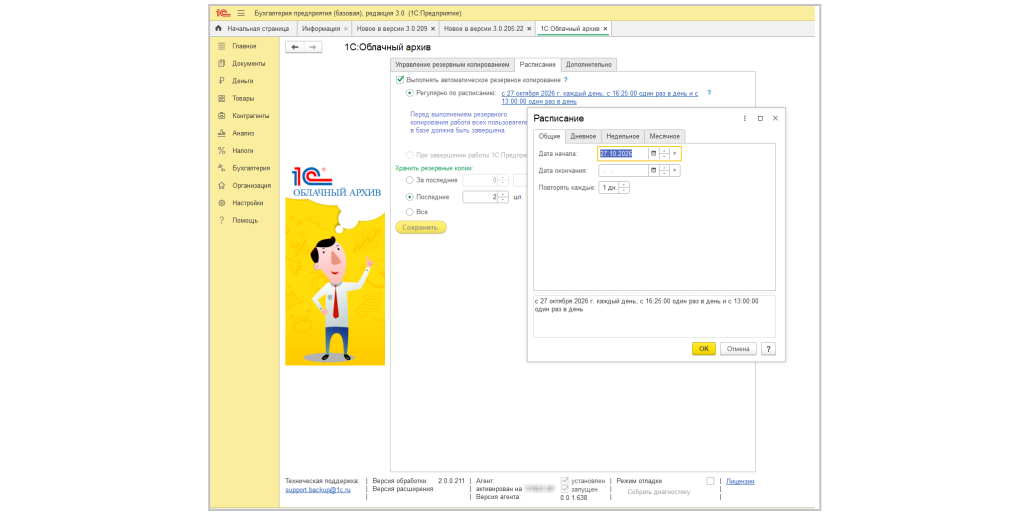Click help question mark next to schedule link
1024x514 pixels.
[709, 93]
